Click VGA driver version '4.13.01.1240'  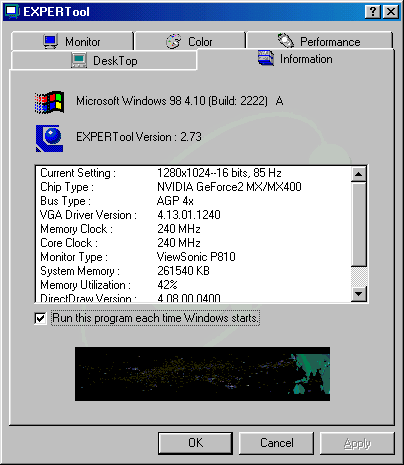pos(189,215)
